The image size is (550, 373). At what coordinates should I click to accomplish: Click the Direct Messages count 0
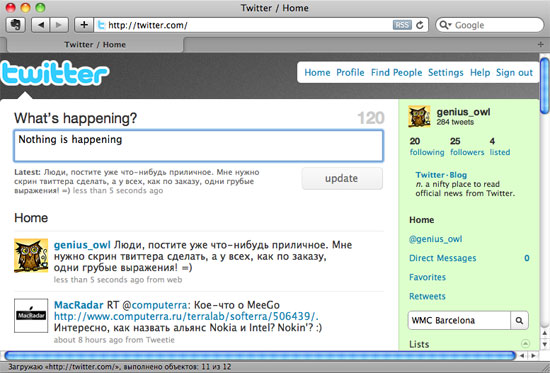[526, 258]
